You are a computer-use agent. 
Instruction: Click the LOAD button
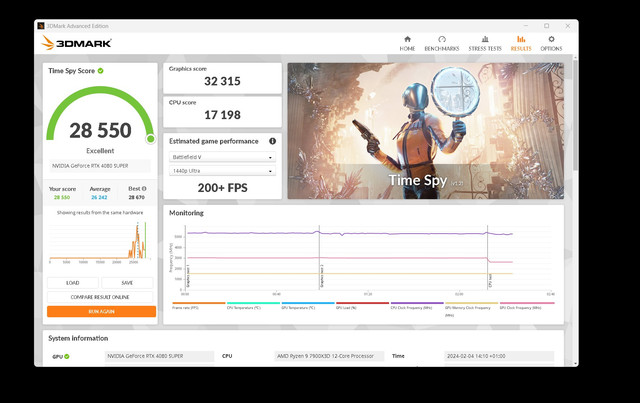[x=73, y=283]
